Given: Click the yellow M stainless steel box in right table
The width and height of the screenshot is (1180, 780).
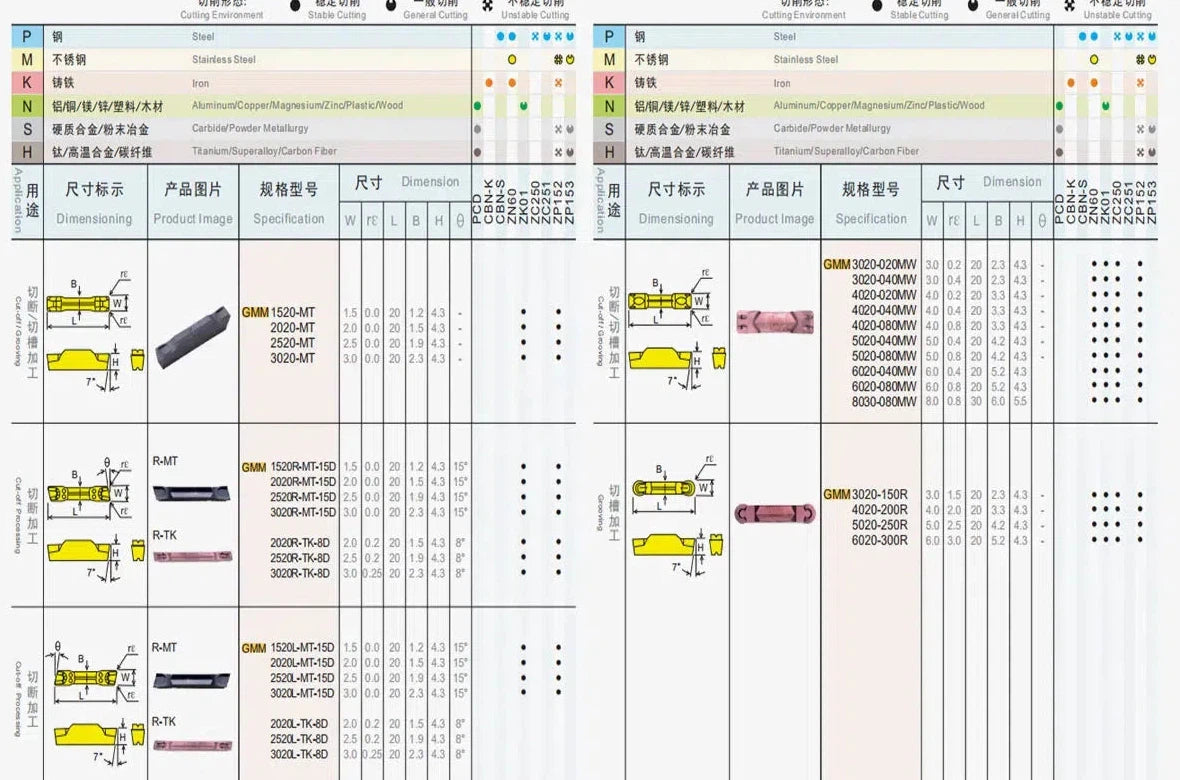Looking at the screenshot, I should pos(609,60).
